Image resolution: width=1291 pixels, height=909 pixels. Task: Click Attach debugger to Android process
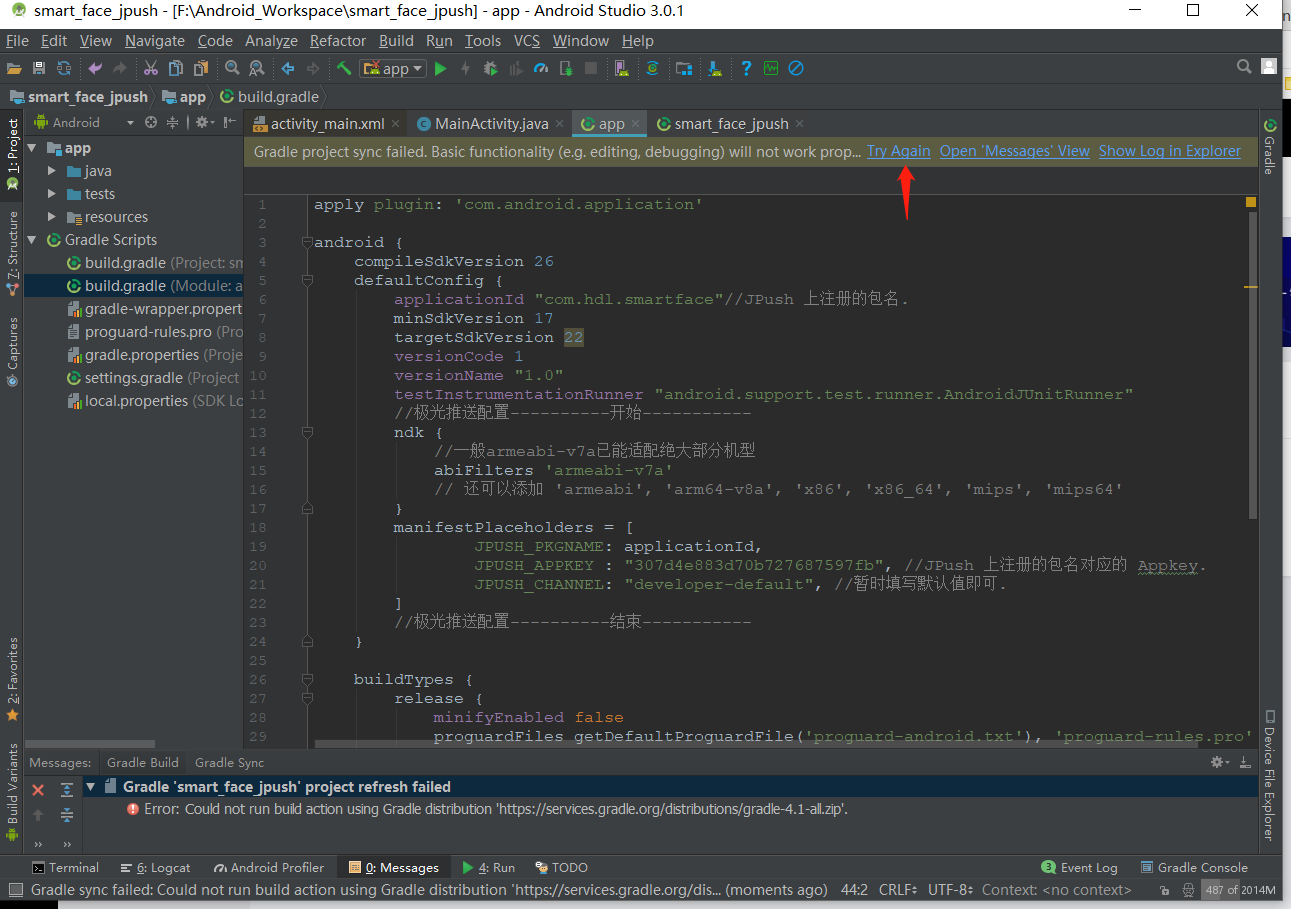566,68
